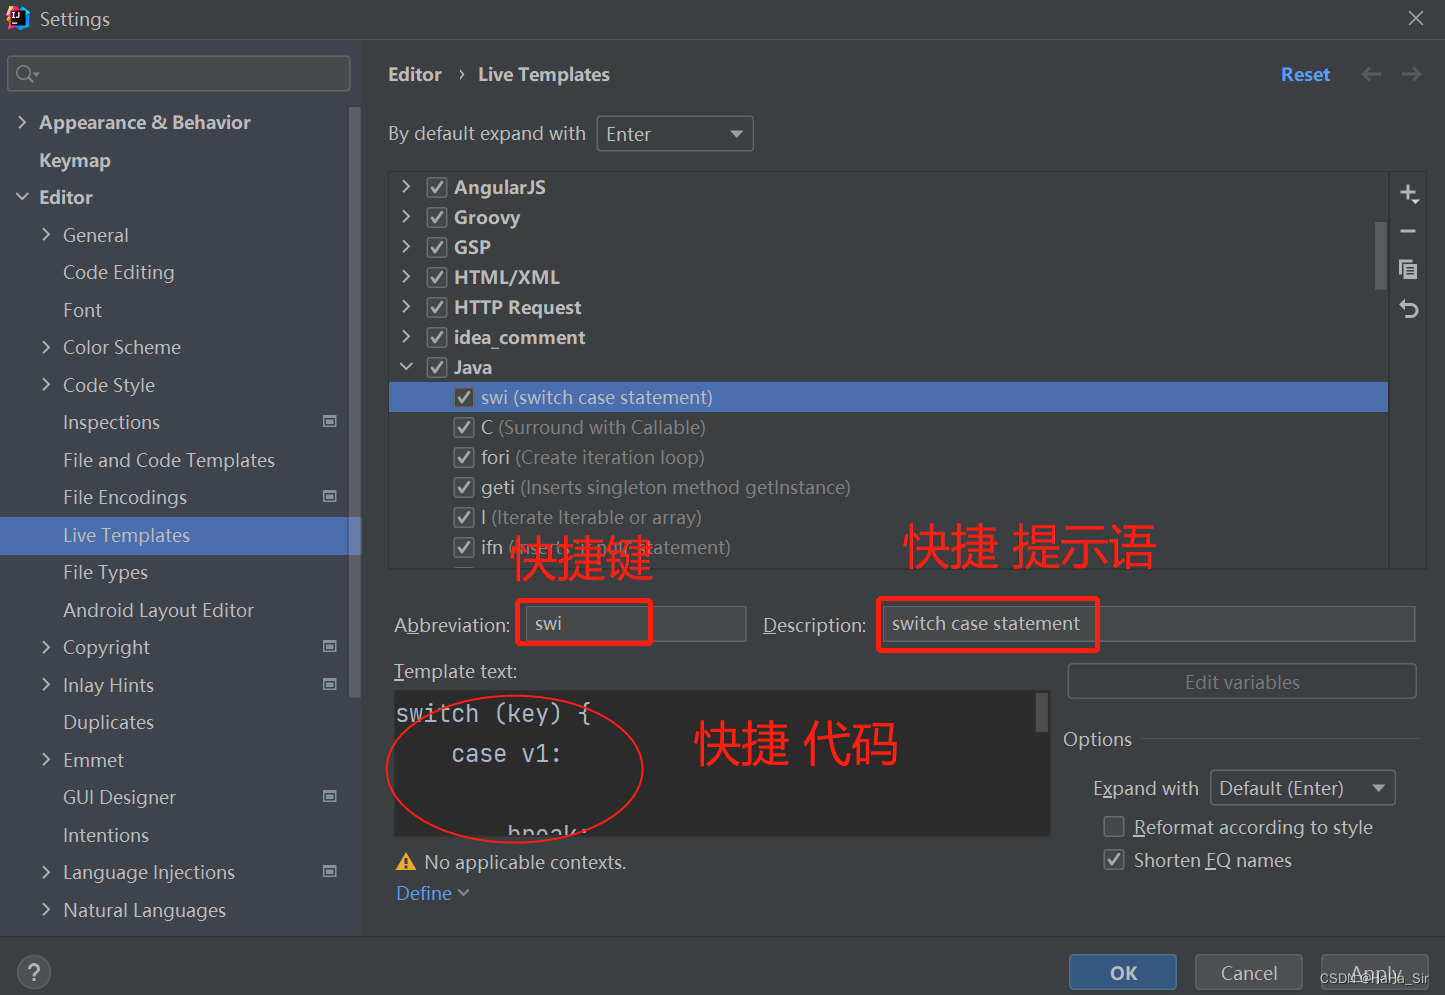Select Keymap in settings tree
This screenshot has height=995, width=1445.
pyautogui.click(x=75, y=160)
